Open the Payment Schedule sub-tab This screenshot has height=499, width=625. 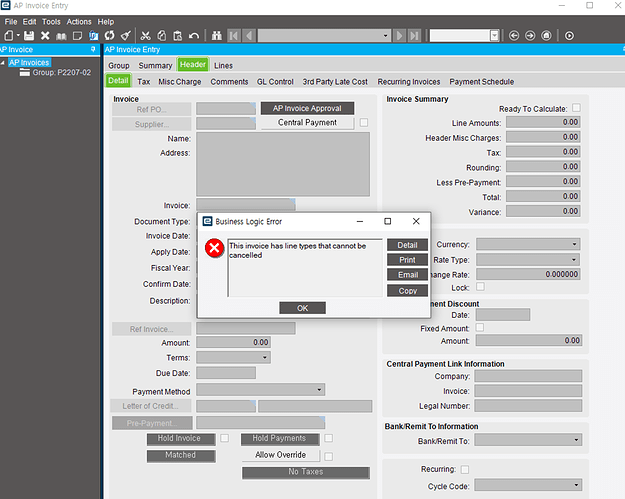(x=482, y=82)
